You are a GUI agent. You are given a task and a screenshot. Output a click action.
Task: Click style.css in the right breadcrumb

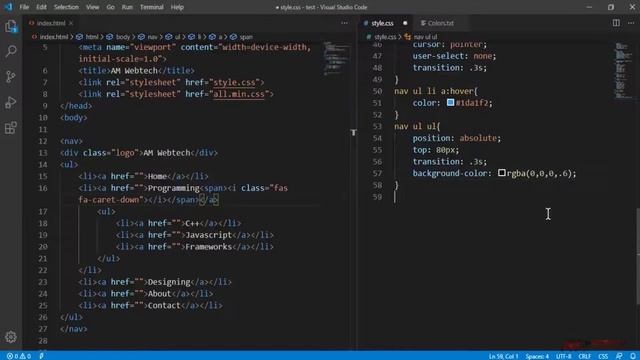pos(385,37)
